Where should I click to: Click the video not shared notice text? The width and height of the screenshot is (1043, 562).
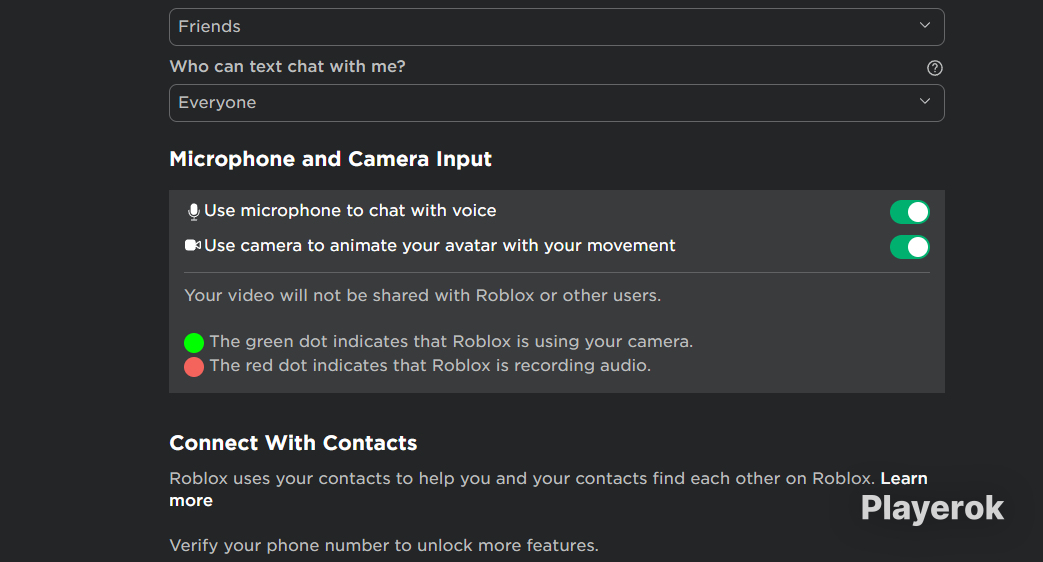click(x=422, y=295)
